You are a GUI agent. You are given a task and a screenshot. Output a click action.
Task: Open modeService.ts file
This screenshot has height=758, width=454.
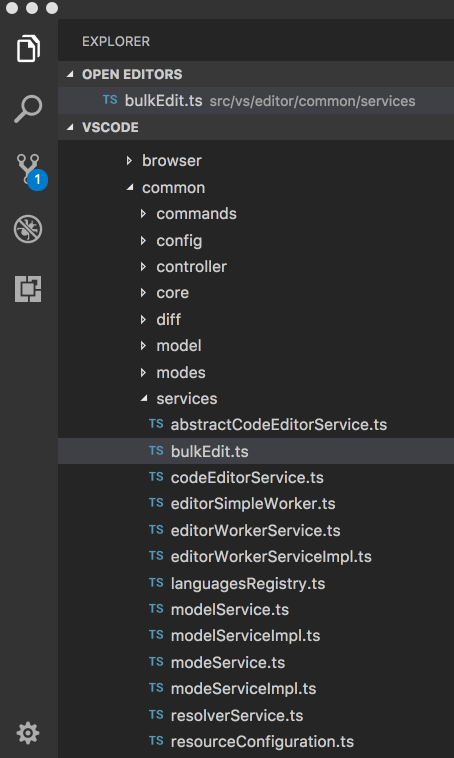[x=228, y=662]
